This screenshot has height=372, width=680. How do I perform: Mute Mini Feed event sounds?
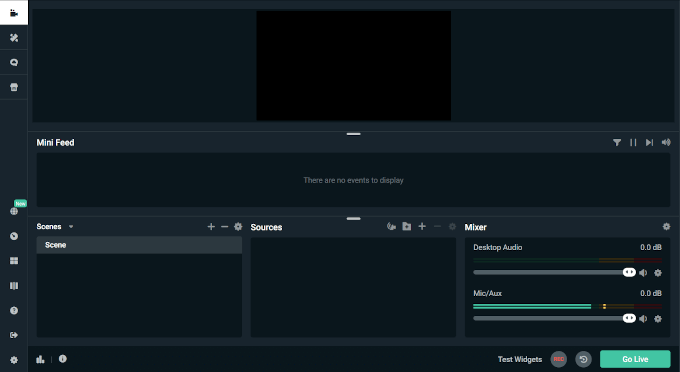(x=666, y=142)
